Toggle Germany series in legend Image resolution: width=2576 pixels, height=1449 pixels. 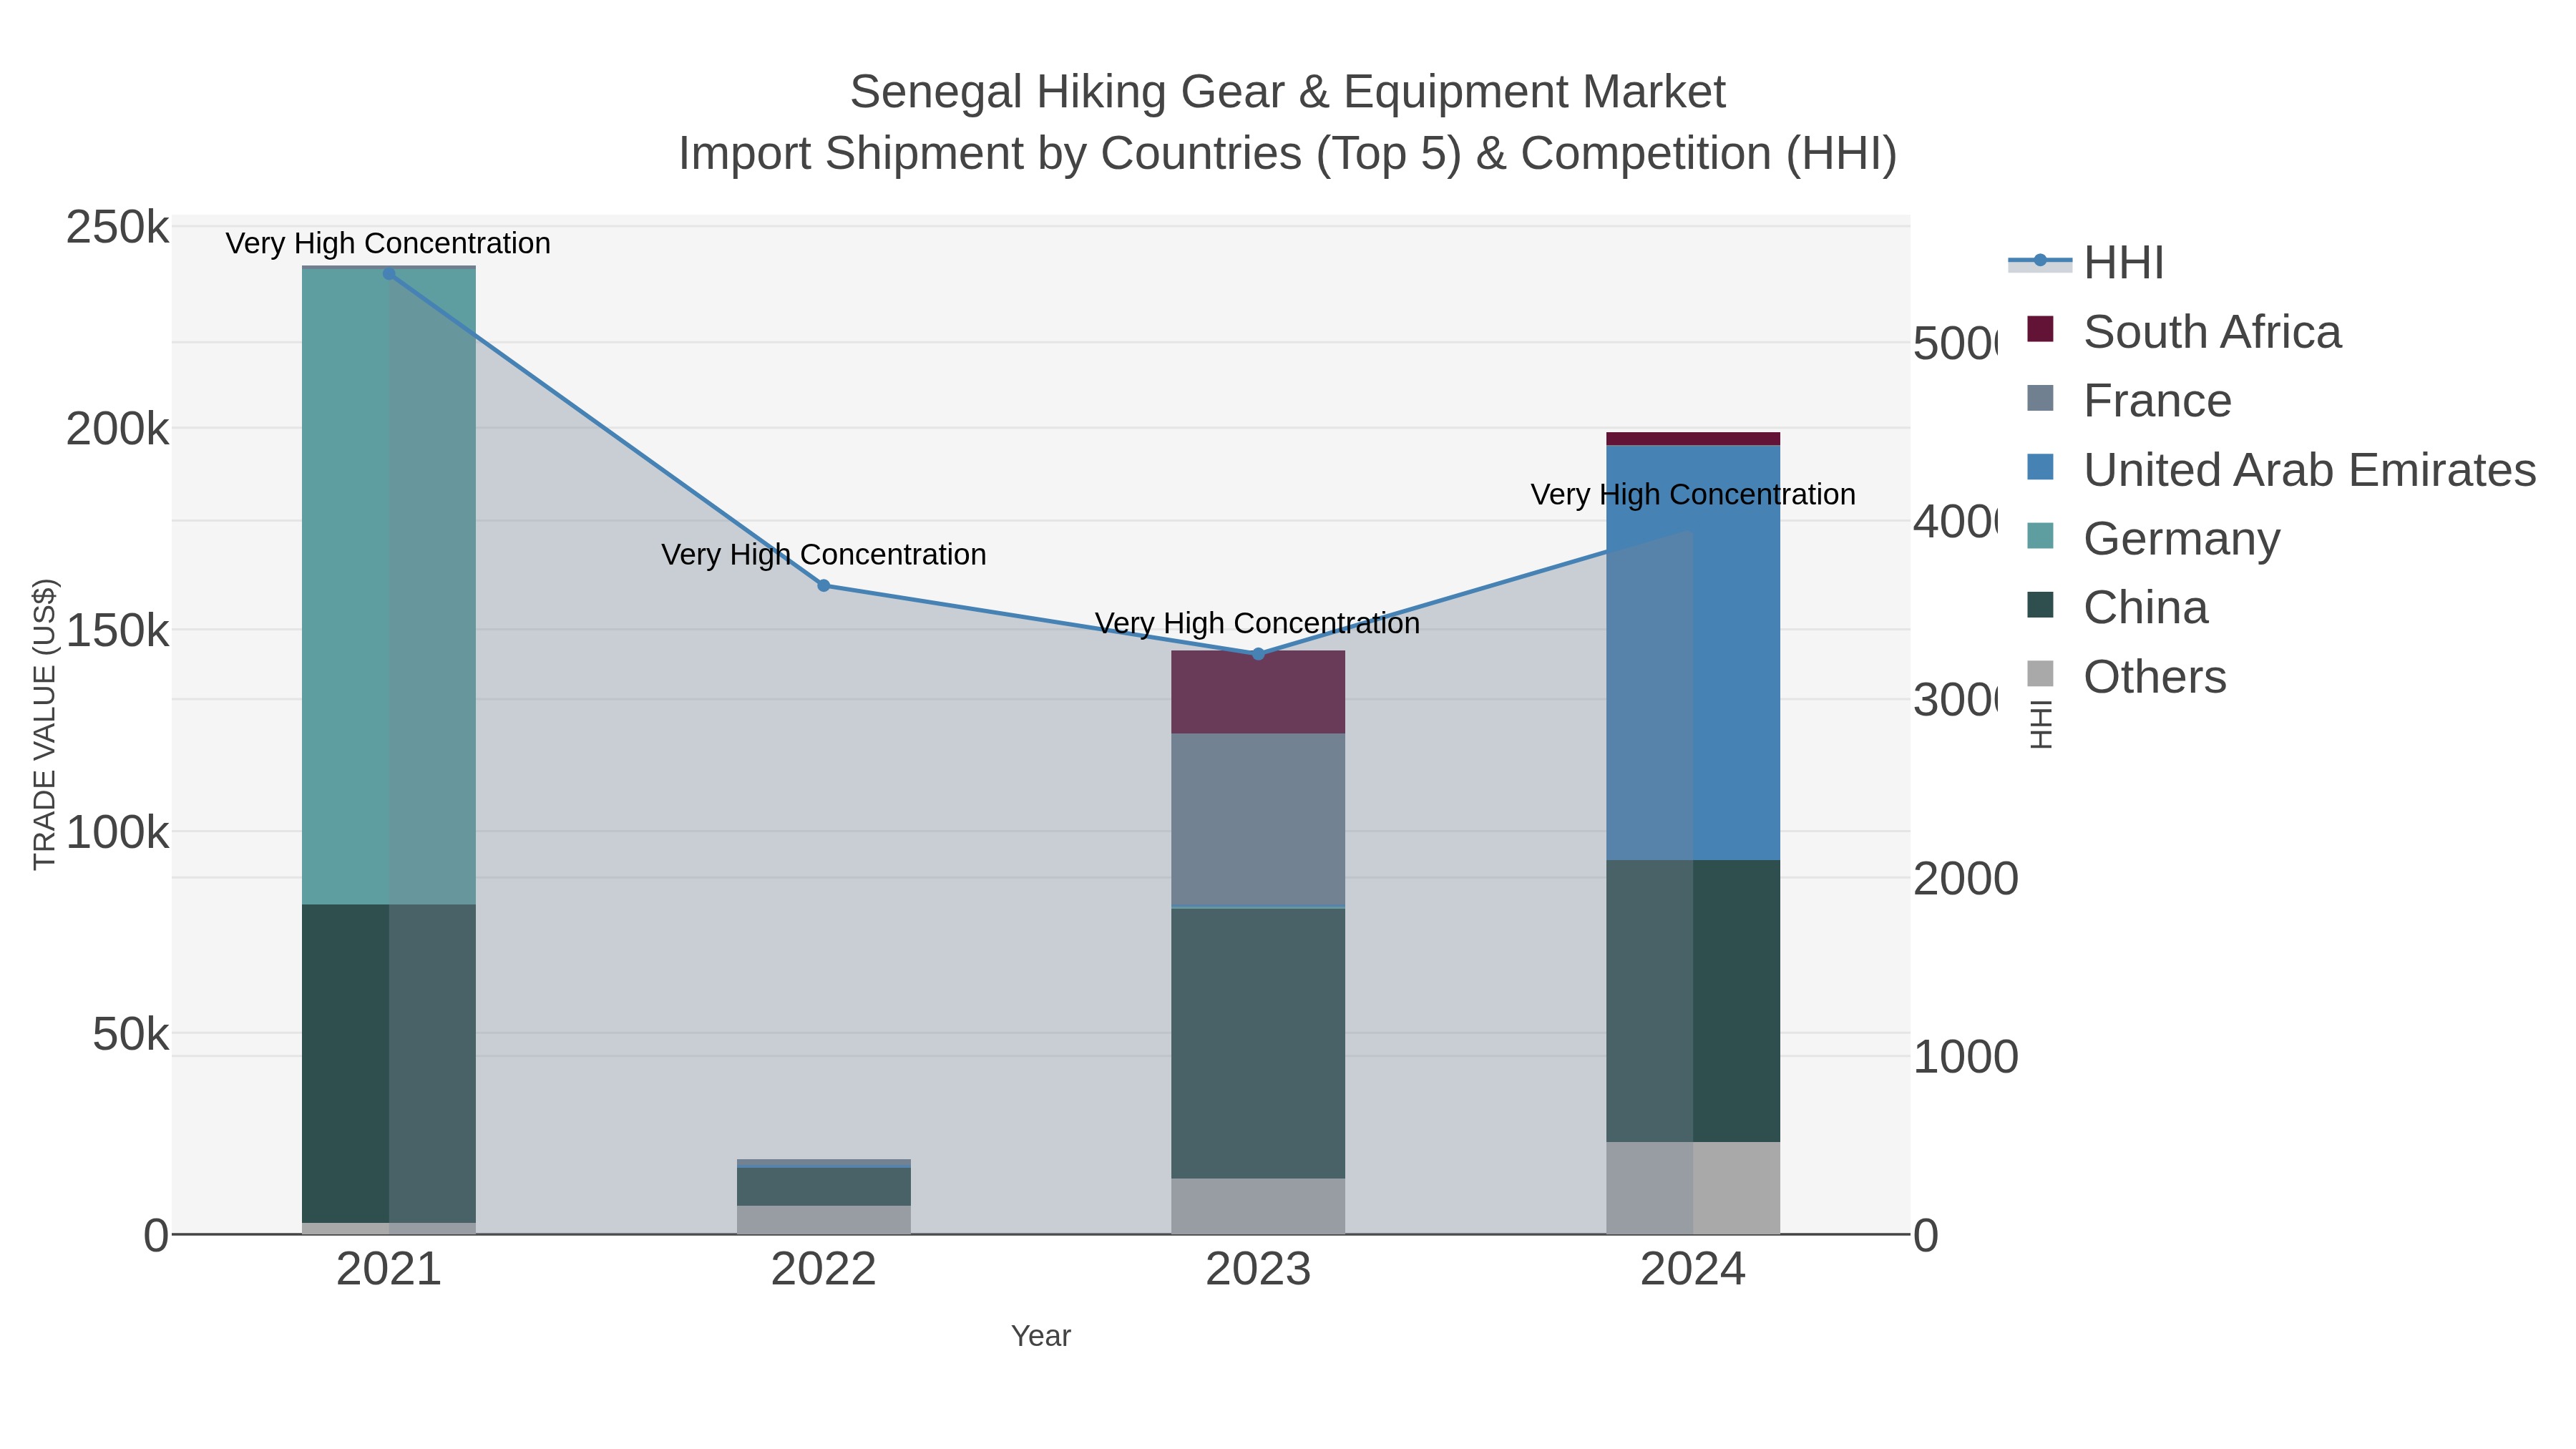tap(2153, 538)
